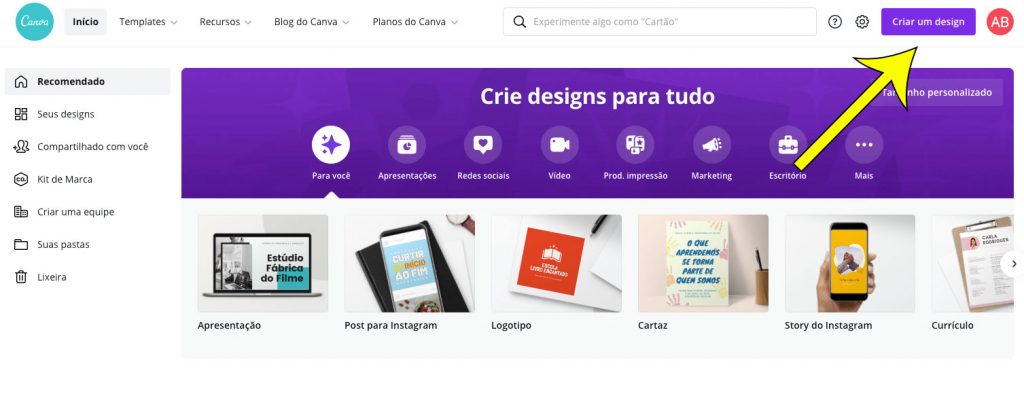
Task: Click the Criar um design button
Action: pyautogui.click(x=928, y=22)
